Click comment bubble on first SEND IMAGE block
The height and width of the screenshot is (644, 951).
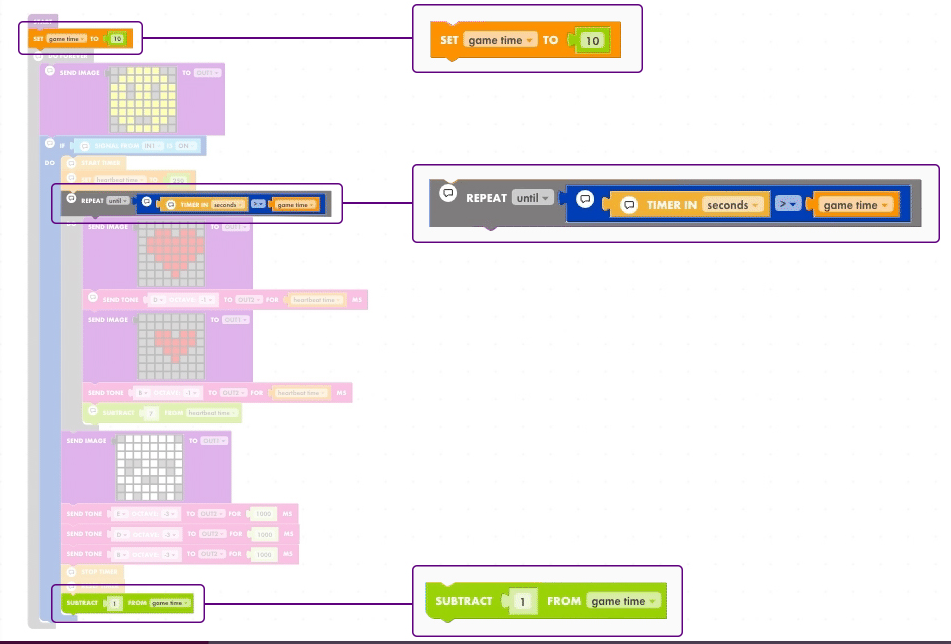(50, 71)
